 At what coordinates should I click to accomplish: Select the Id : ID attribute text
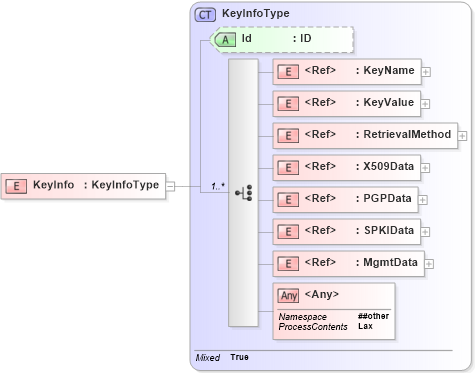276,38
